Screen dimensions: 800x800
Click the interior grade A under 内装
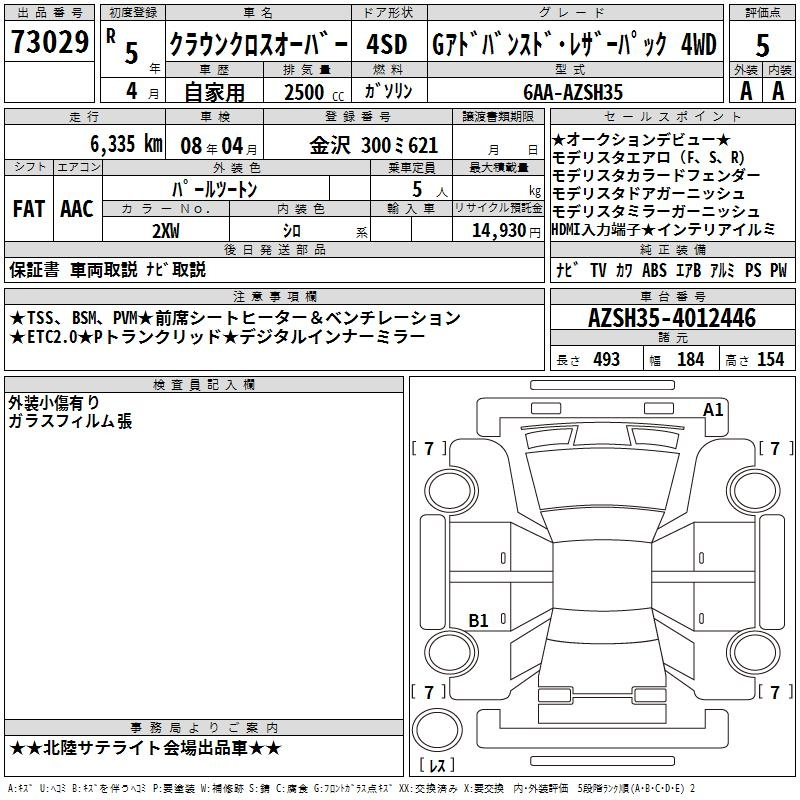tap(779, 89)
